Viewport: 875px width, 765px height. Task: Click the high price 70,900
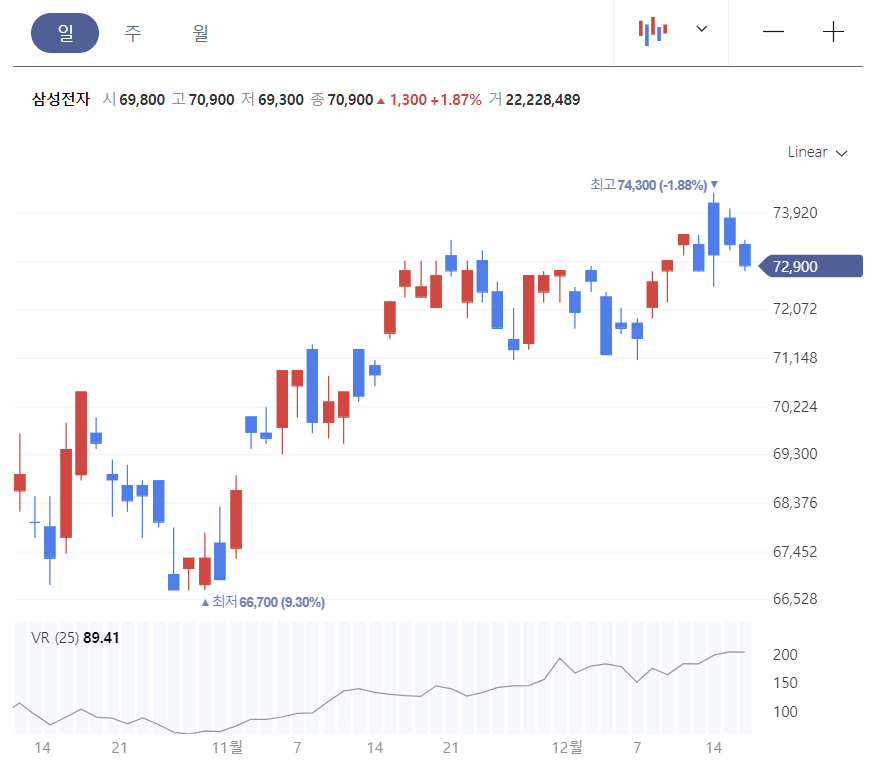click(211, 100)
